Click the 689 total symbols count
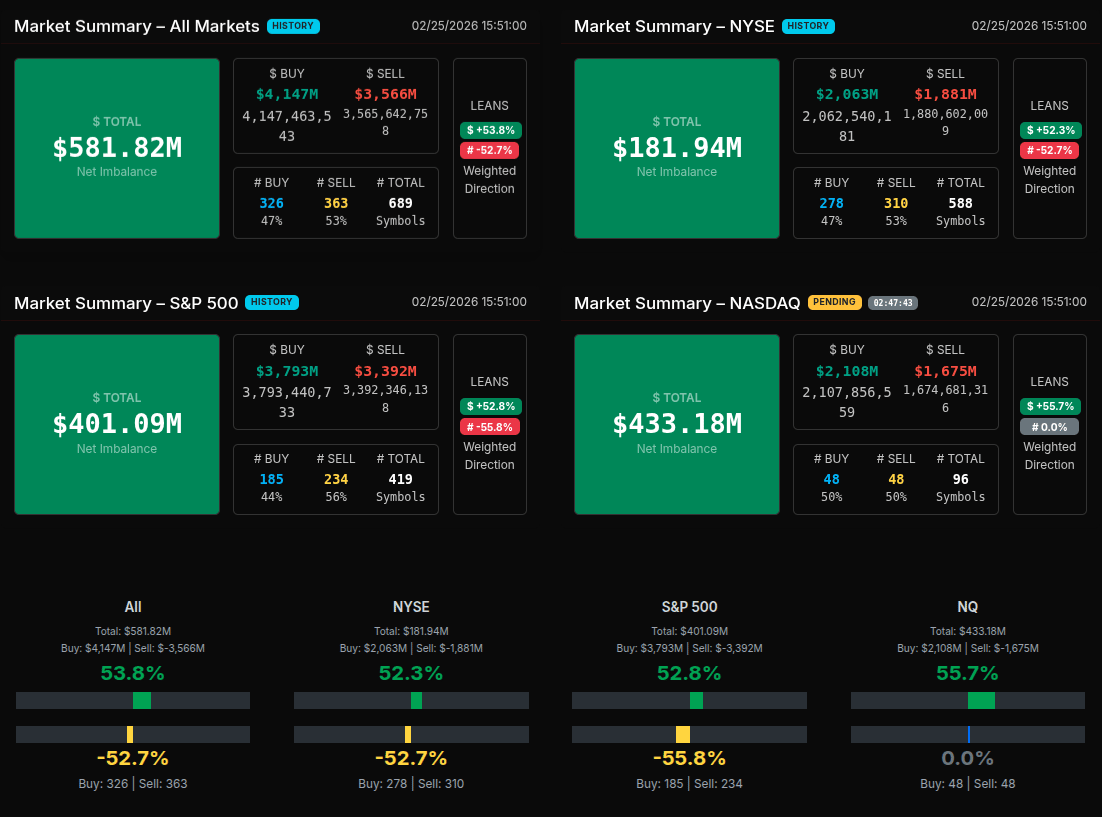Image resolution: width=1102 pixels, height=817 pixels. point(400,203)
